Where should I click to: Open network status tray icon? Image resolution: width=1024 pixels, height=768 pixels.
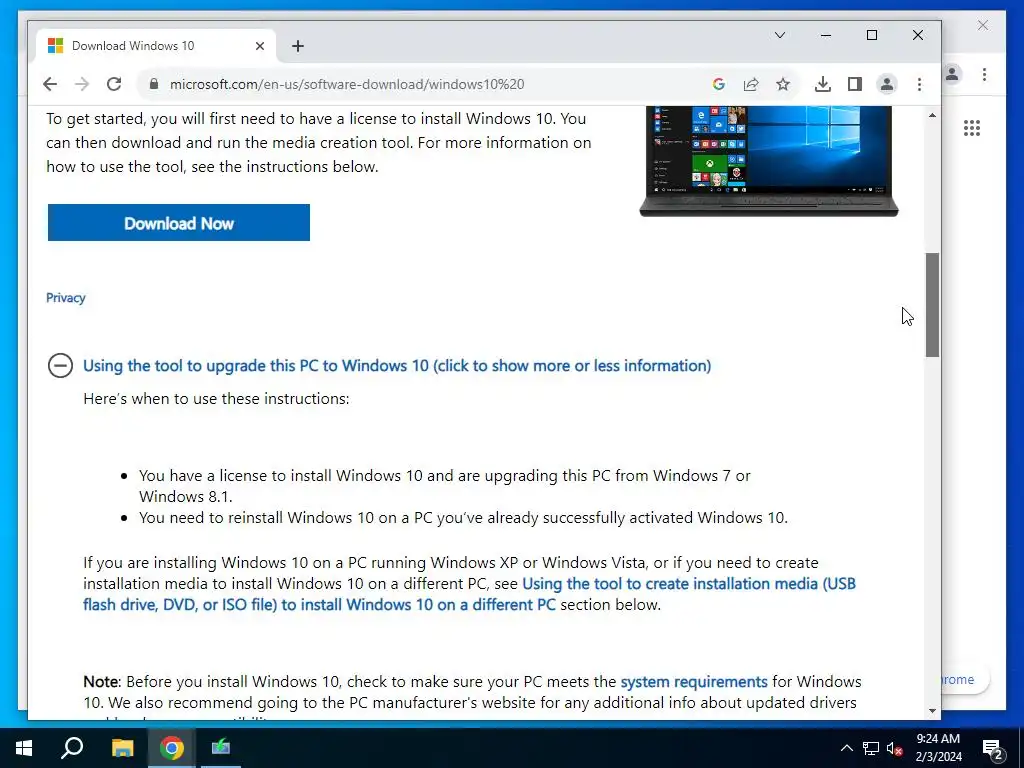pos(871,748)
